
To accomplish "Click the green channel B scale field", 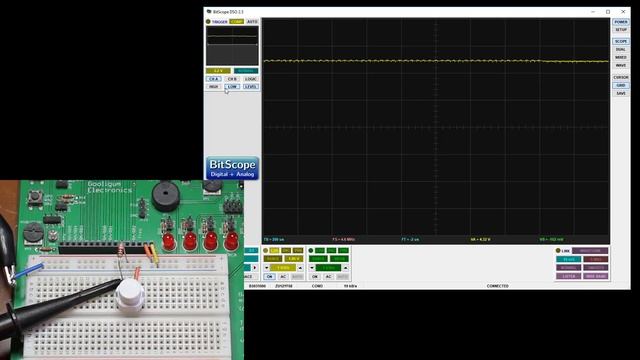I will (329, 268).
